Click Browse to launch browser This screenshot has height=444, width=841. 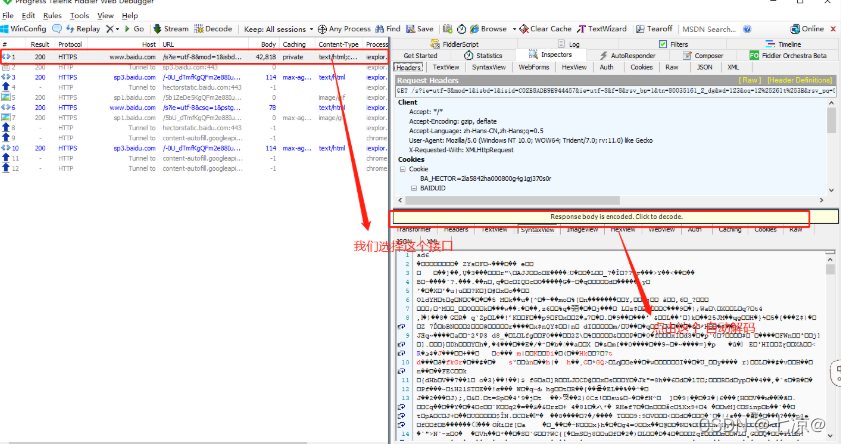pyautogui.click(x=489, y=29)
